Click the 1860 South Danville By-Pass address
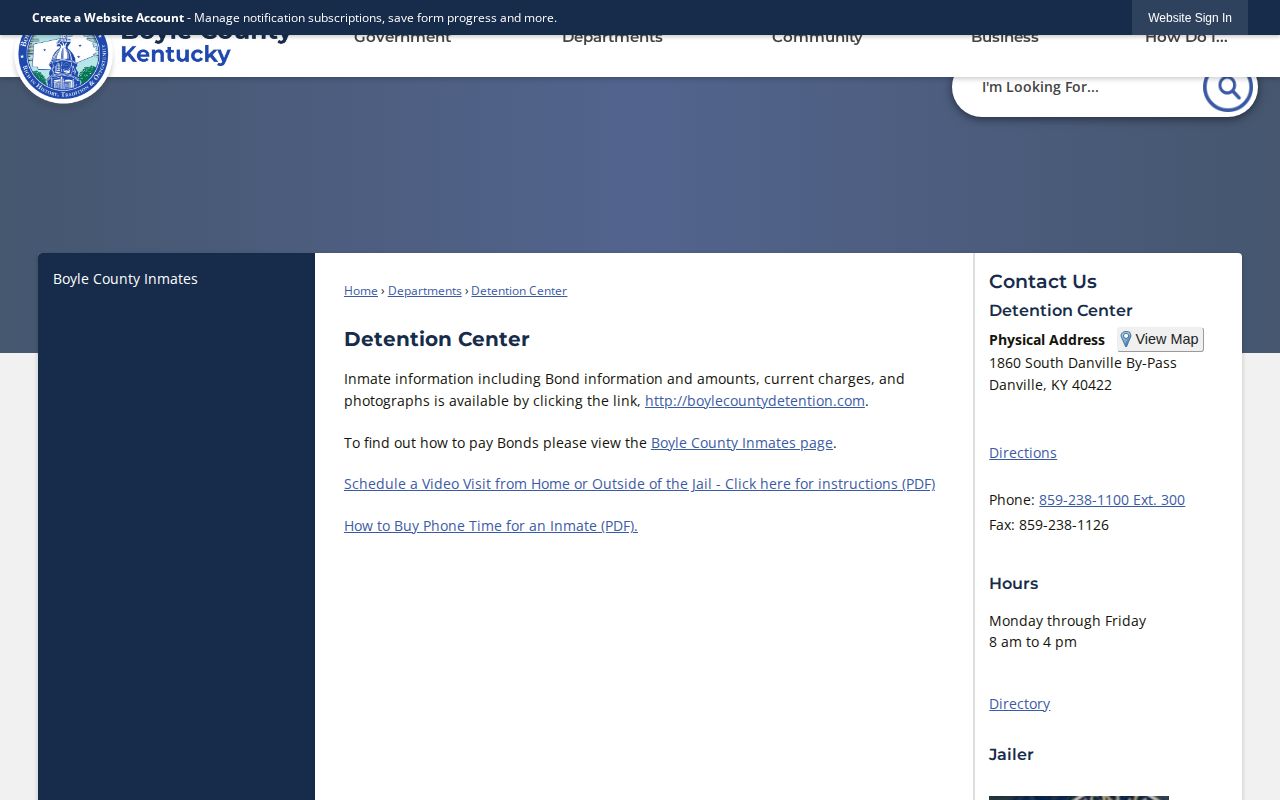The image size is (1280, 800). [x=1083, y=363]
